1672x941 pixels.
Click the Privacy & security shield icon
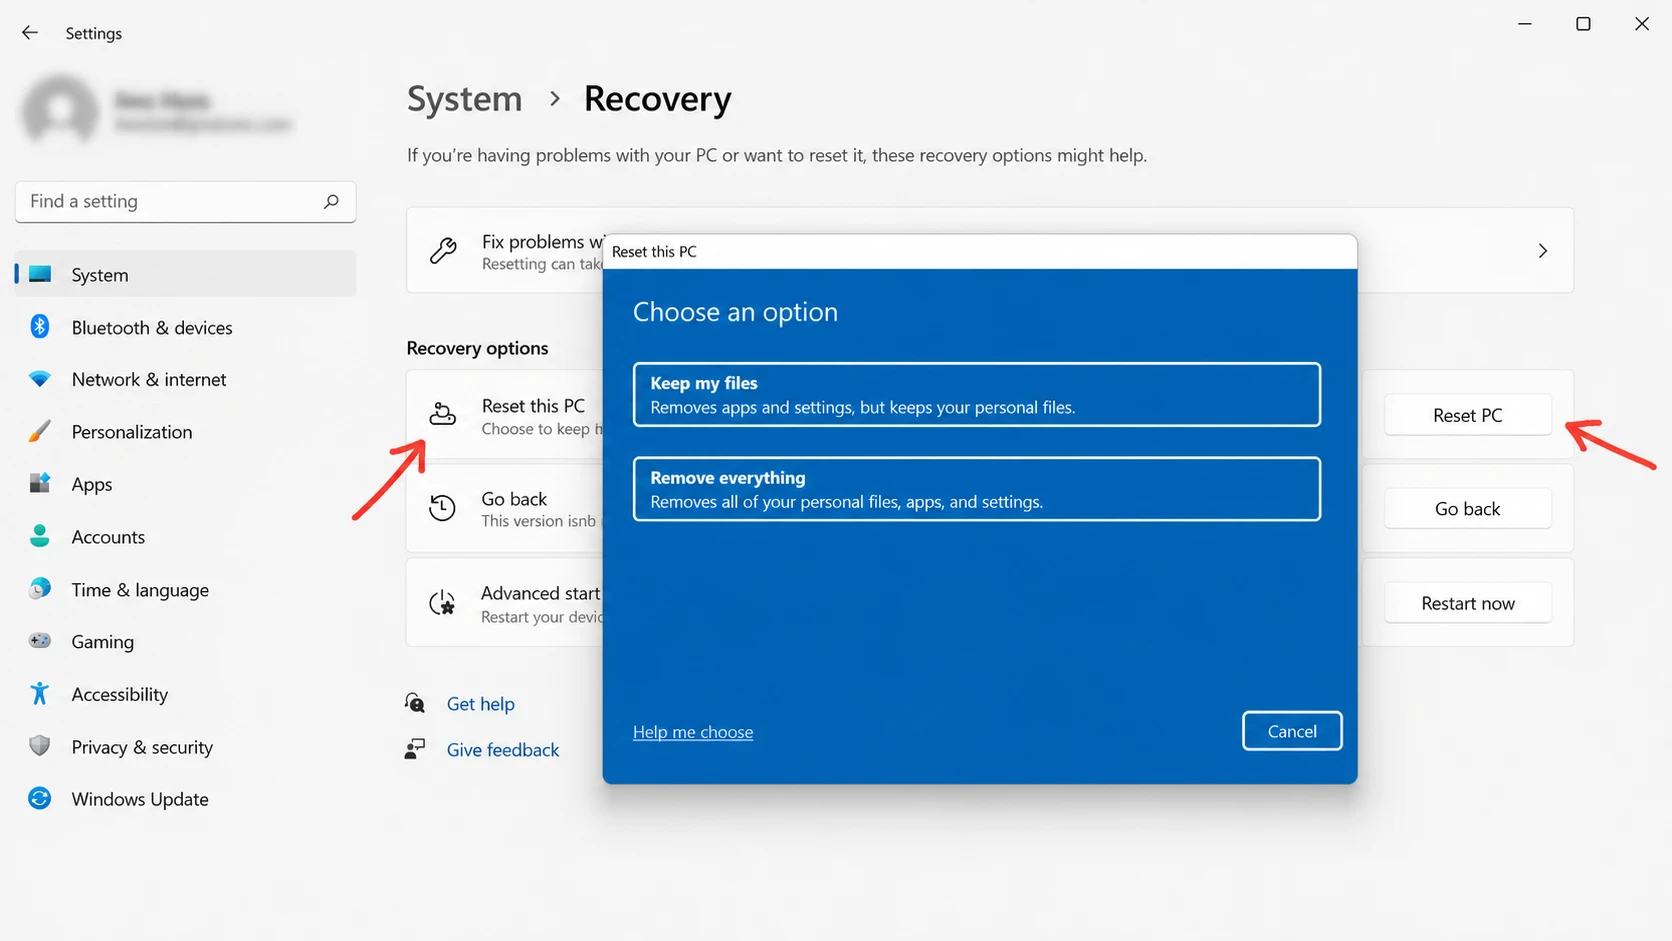[x=40, y=746]
